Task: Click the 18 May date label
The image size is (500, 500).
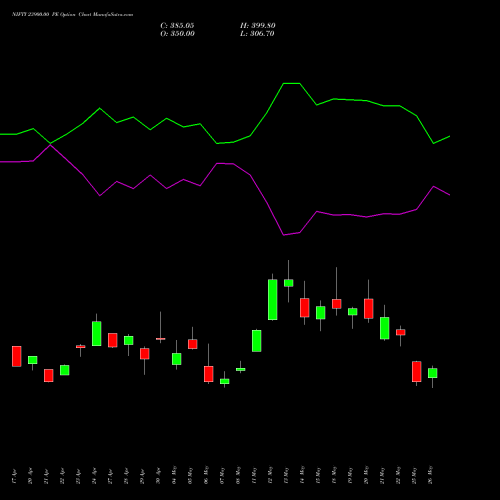Action: tap(334, 475)
